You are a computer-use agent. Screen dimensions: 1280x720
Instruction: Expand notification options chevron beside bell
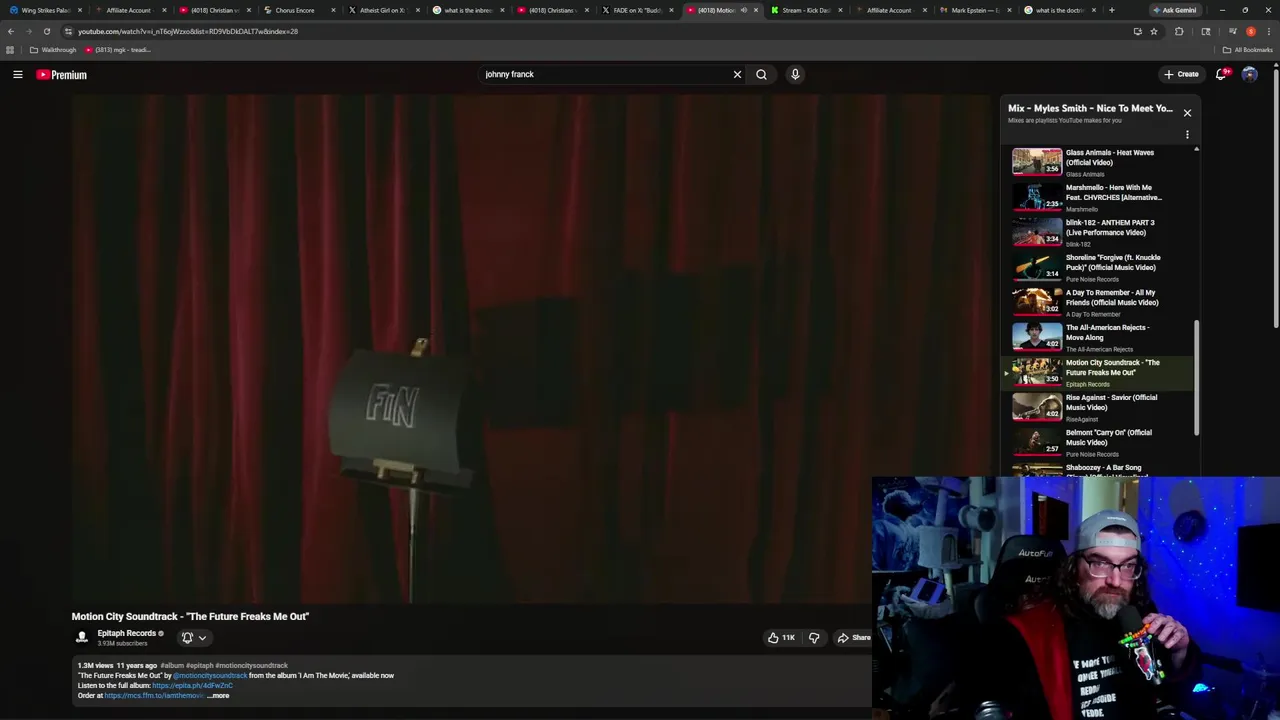point(202,638)
